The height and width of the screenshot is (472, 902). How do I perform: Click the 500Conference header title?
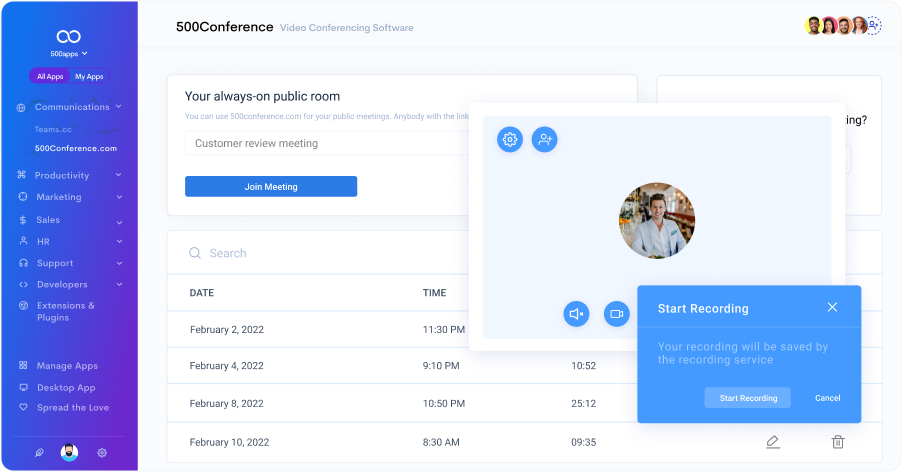[224, 27]
